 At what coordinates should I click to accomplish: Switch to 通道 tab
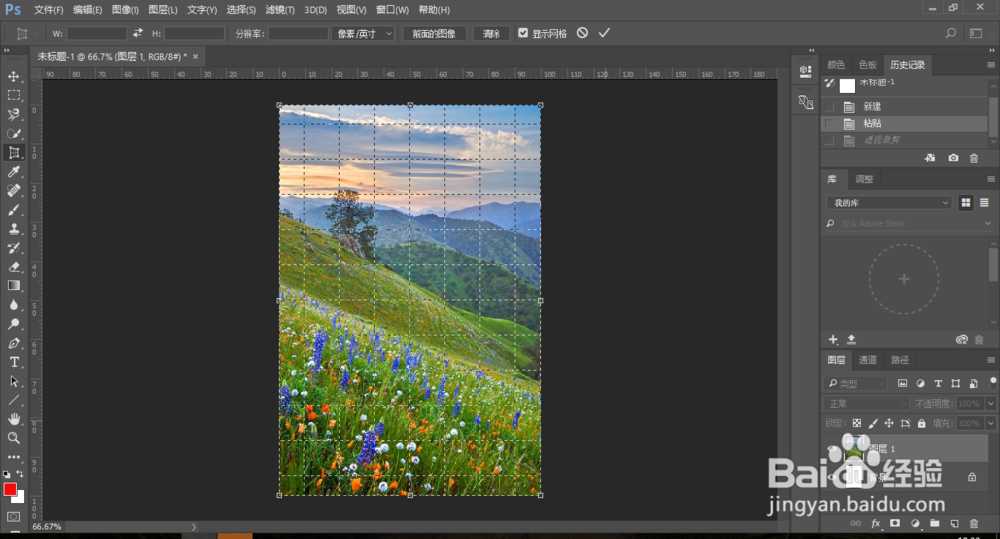pyautogui.click(x=867, y=360)
